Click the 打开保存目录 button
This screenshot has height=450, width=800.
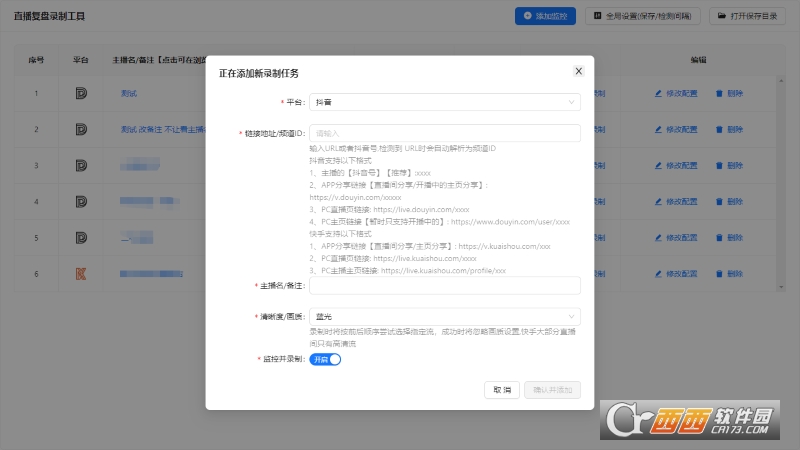(747, 16)
